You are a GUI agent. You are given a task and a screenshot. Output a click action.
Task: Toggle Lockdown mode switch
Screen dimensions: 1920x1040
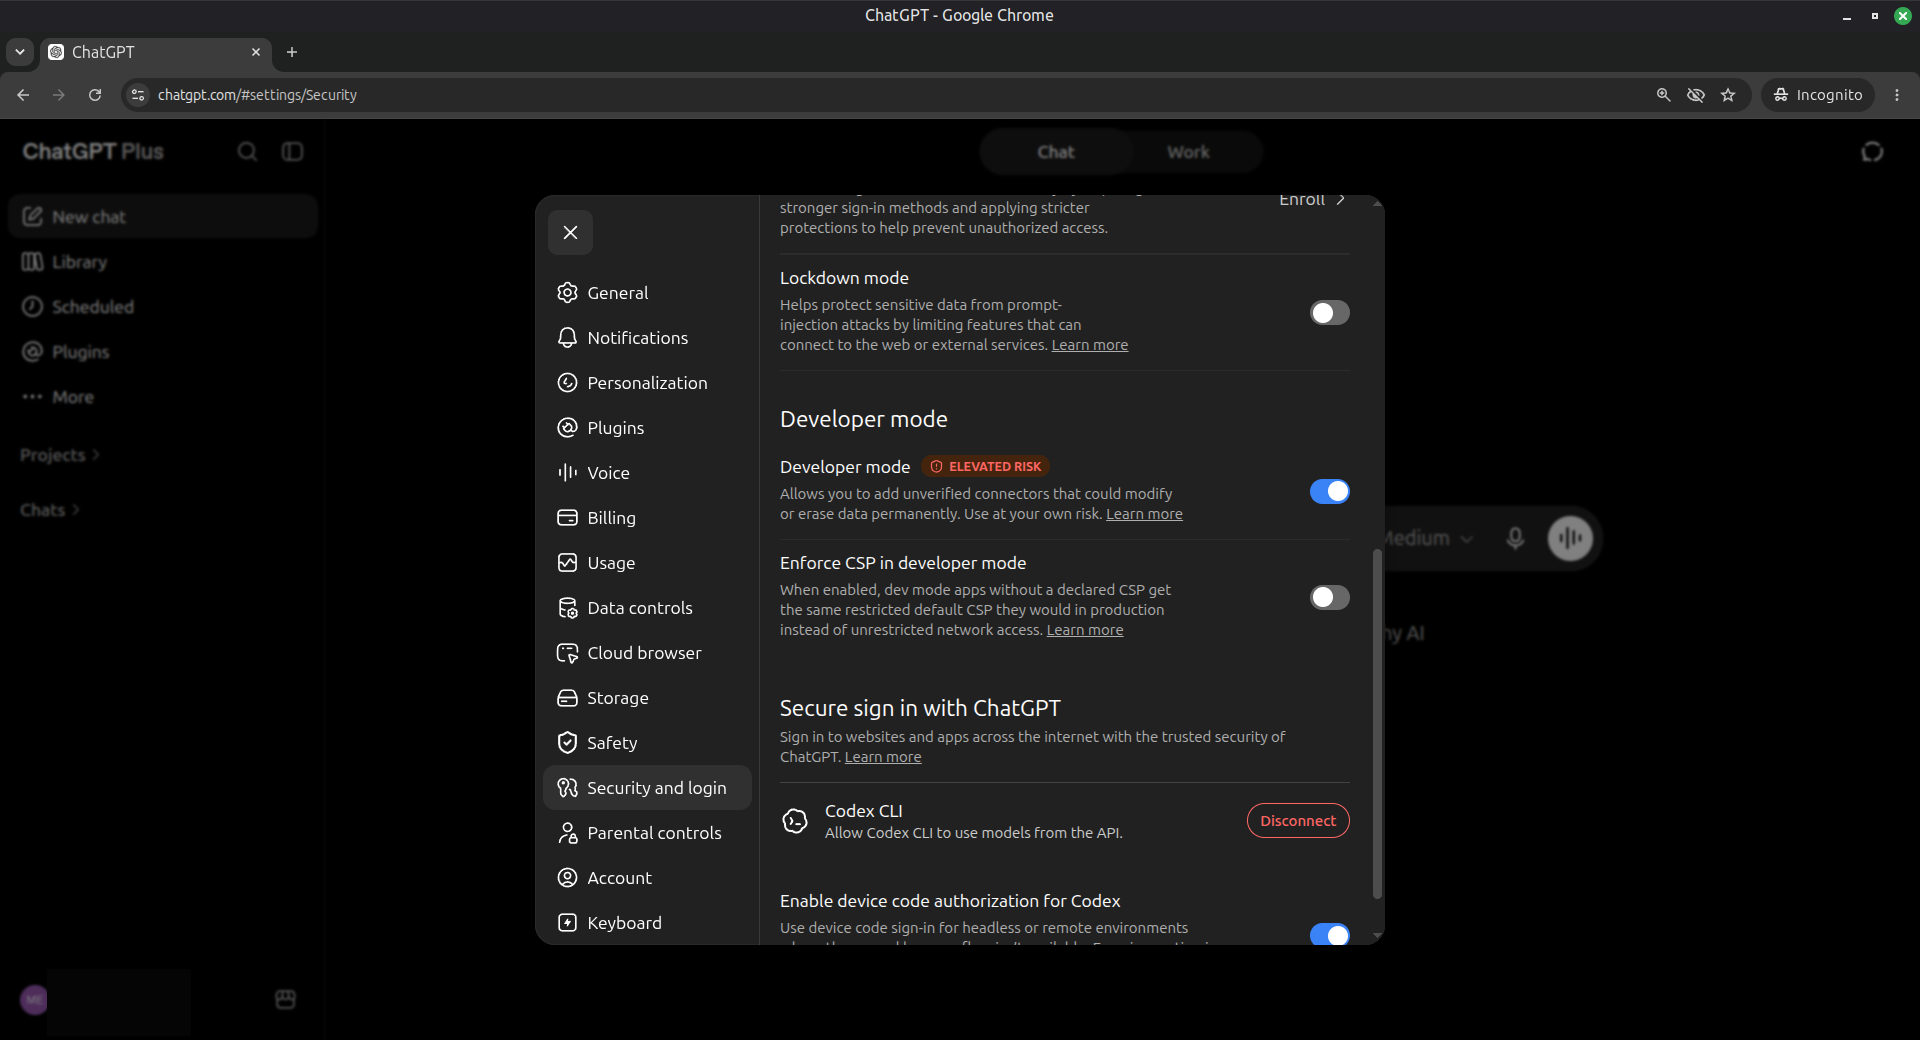(x=1329, y=313)
